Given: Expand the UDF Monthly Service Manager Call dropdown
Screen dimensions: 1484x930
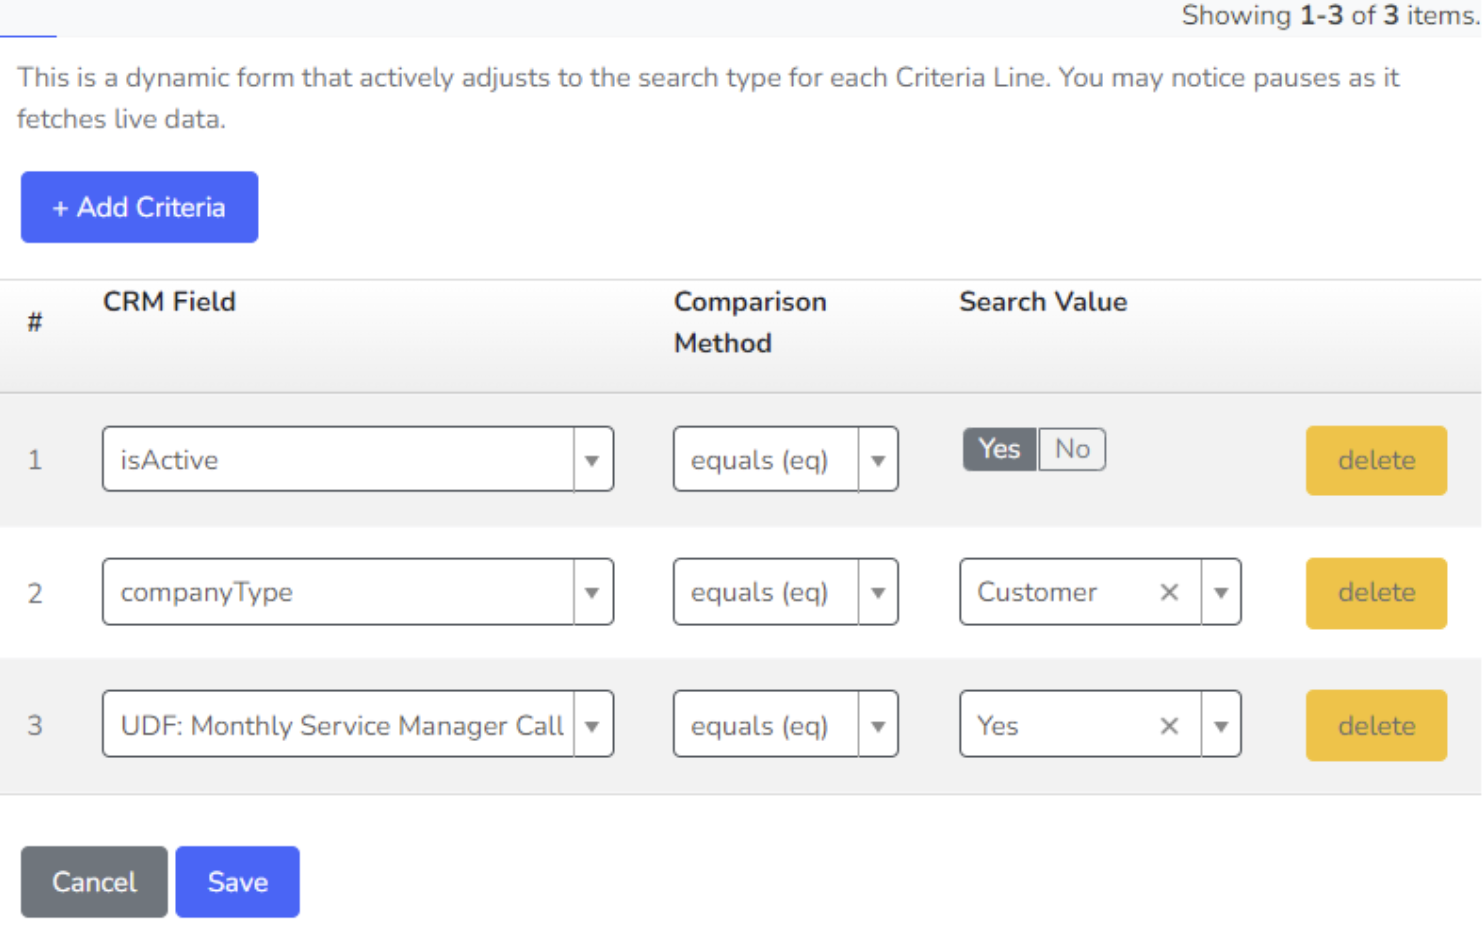Looking at the screenshot, I should pyautogui.click(x=592, y=725).
